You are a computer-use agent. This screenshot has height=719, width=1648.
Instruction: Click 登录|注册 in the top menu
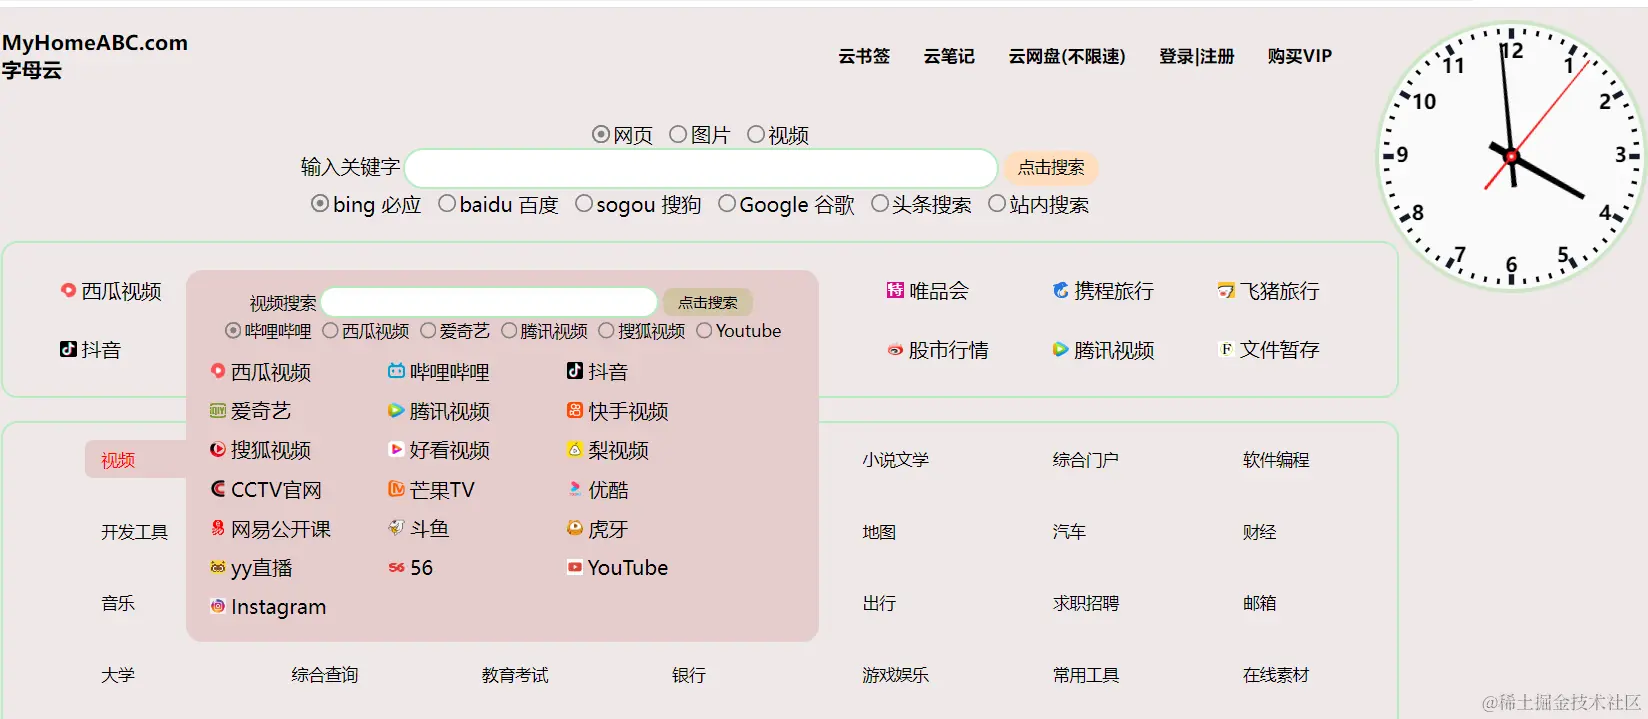(1197, 56)
